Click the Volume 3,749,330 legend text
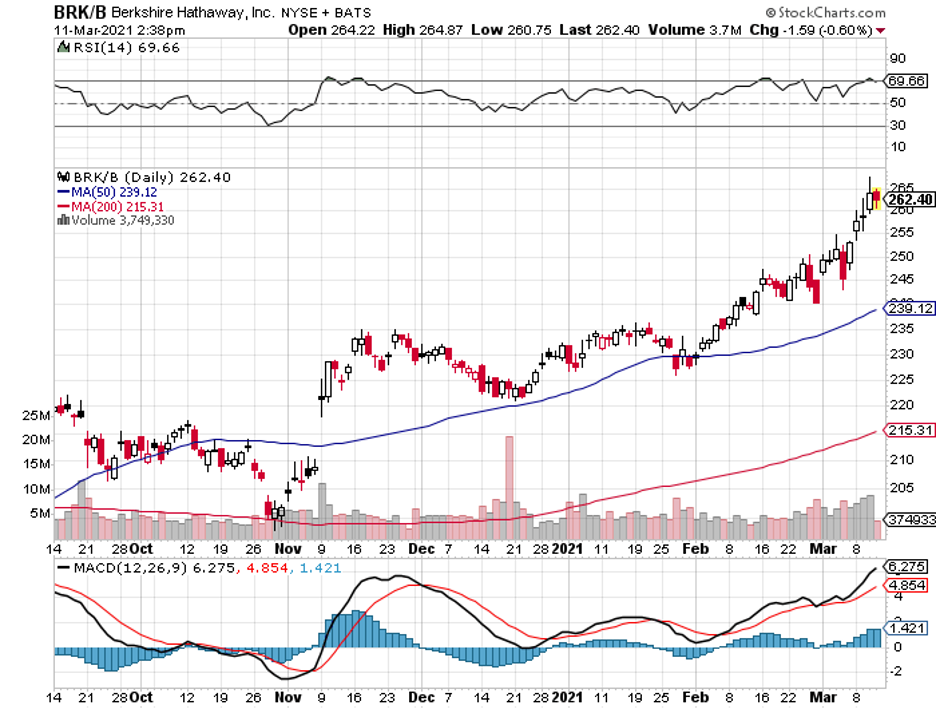 [123, 220]
